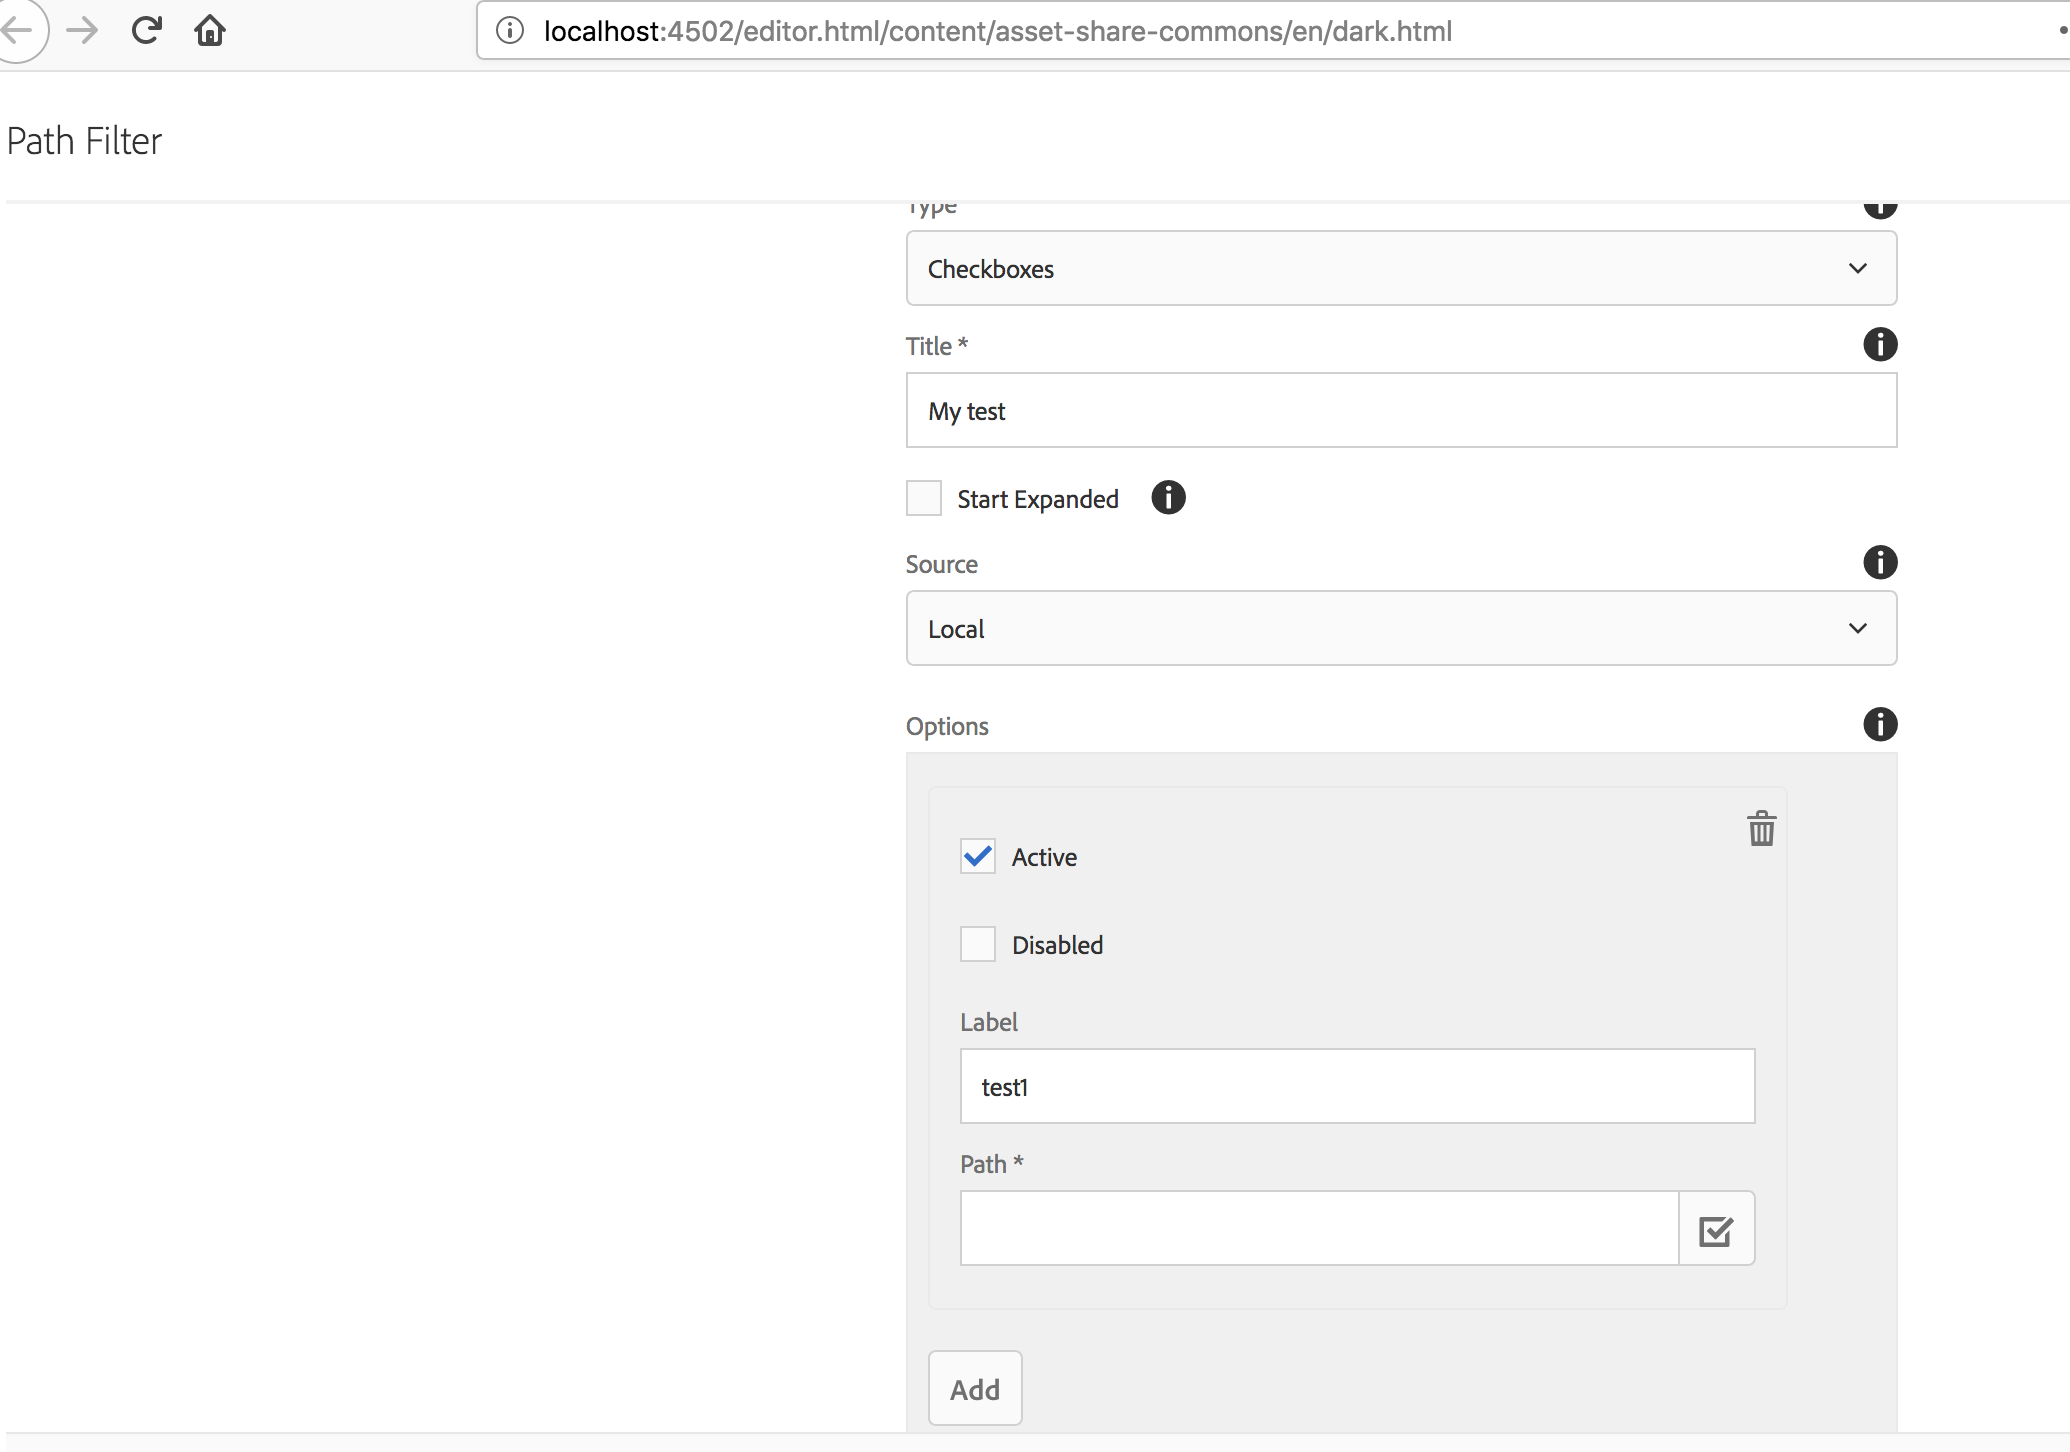Go to the browser home page
Screen dimensions: 2070x1452
[210, 30]
